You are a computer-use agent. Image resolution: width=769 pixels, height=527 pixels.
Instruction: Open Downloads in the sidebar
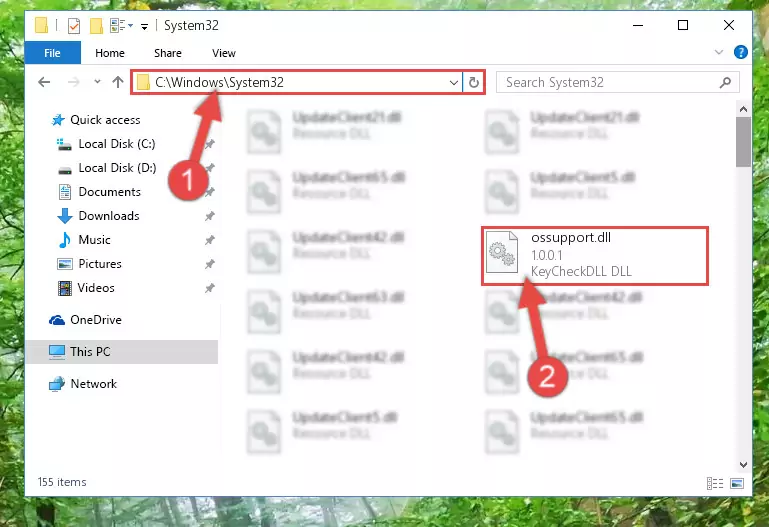coord(109,216)
